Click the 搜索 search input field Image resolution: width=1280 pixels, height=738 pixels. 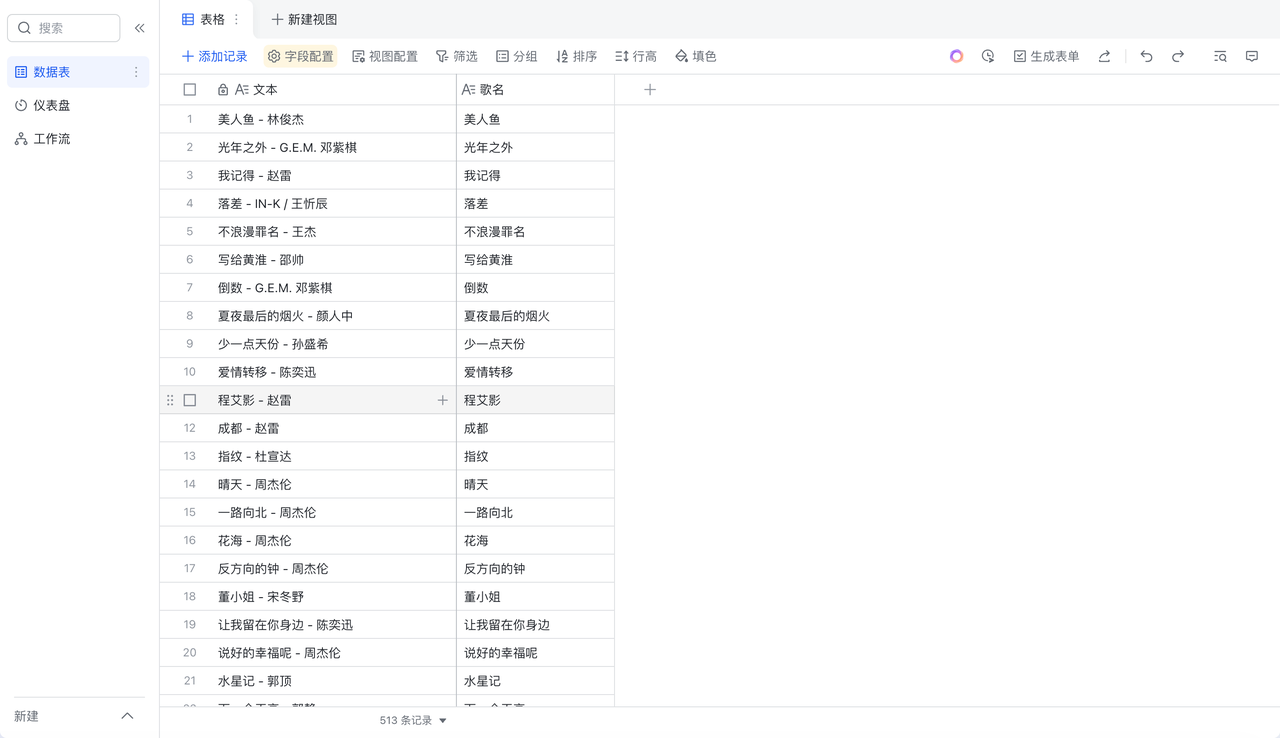pyautogui.click(x=63, y=28)
